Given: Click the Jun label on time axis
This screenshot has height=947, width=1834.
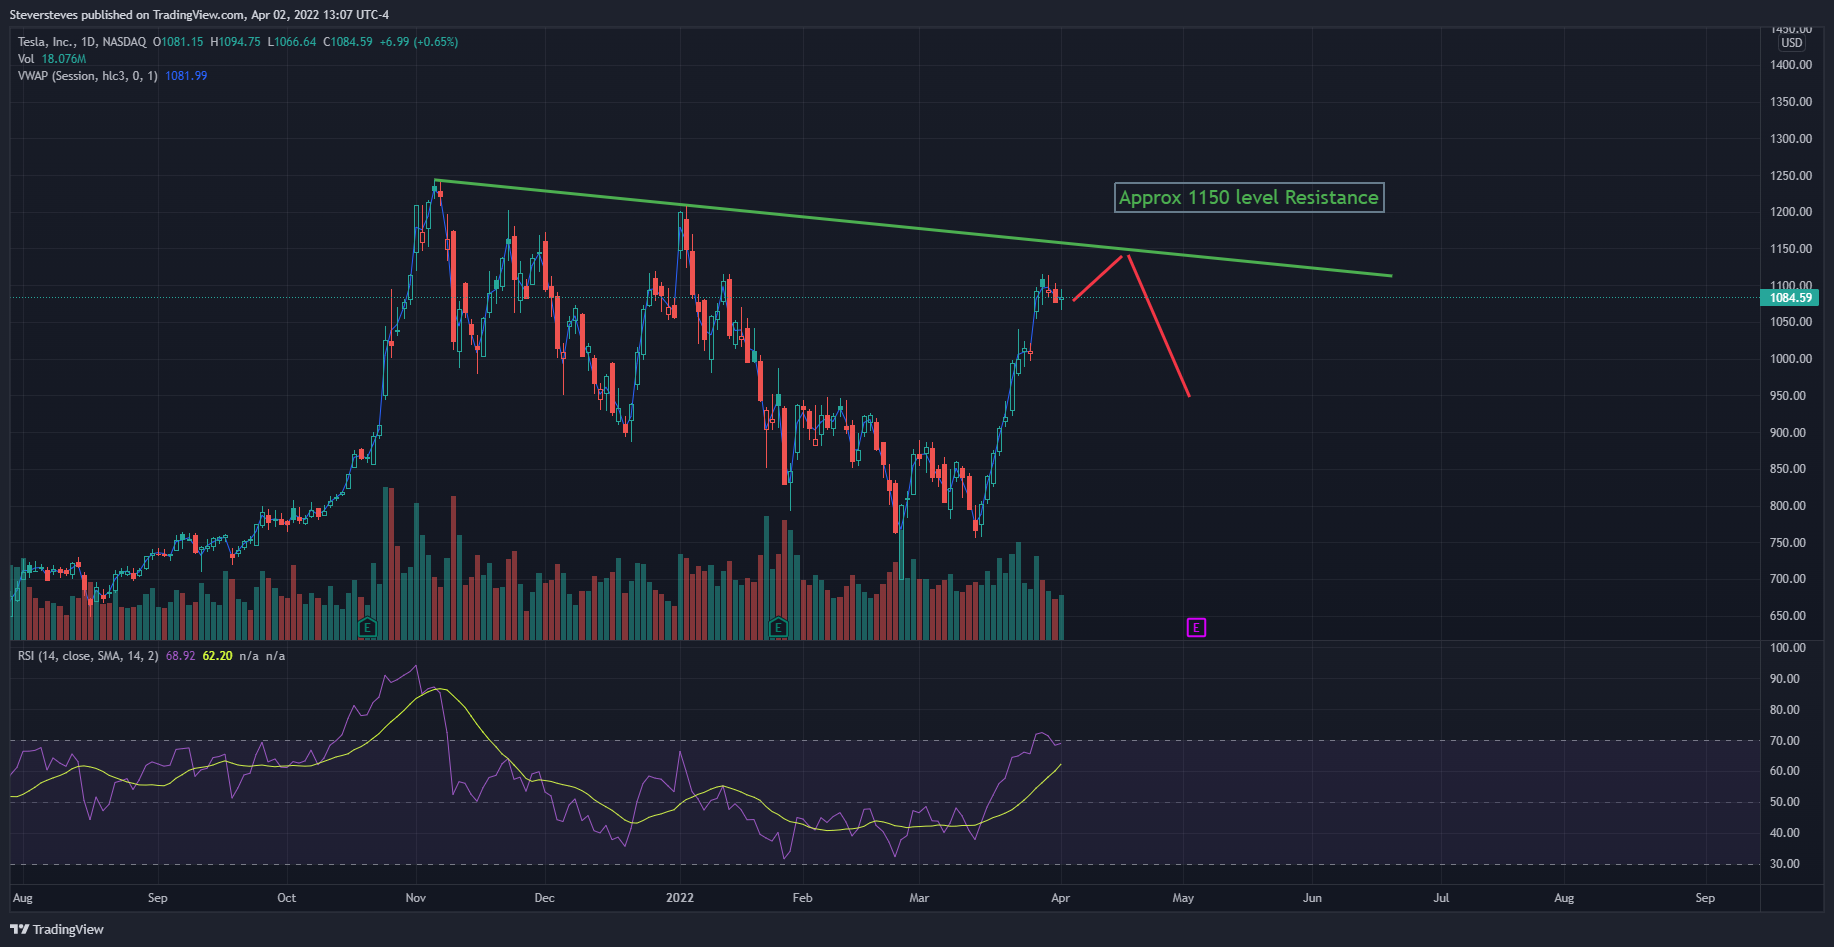Looking at the screenshot, I should (1312, 898).
